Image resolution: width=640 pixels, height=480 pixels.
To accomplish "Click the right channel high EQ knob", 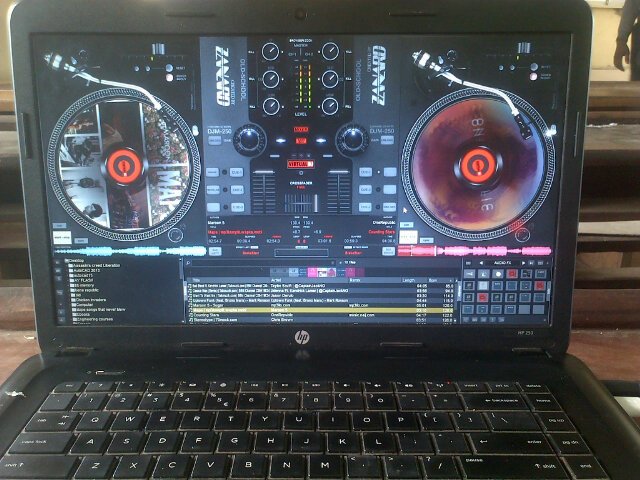I will coord(330,51).
